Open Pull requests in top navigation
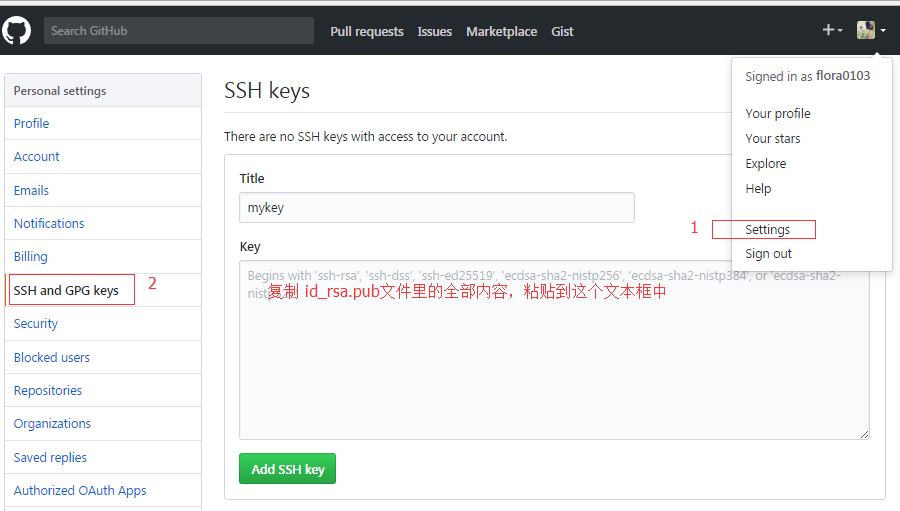900x511 pixels. tap(367, 31)
